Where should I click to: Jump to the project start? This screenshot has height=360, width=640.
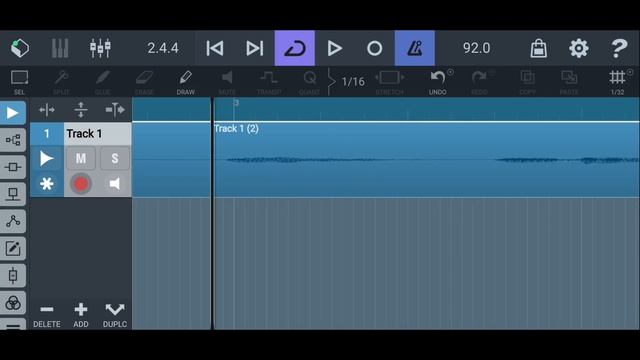point(215,48)
